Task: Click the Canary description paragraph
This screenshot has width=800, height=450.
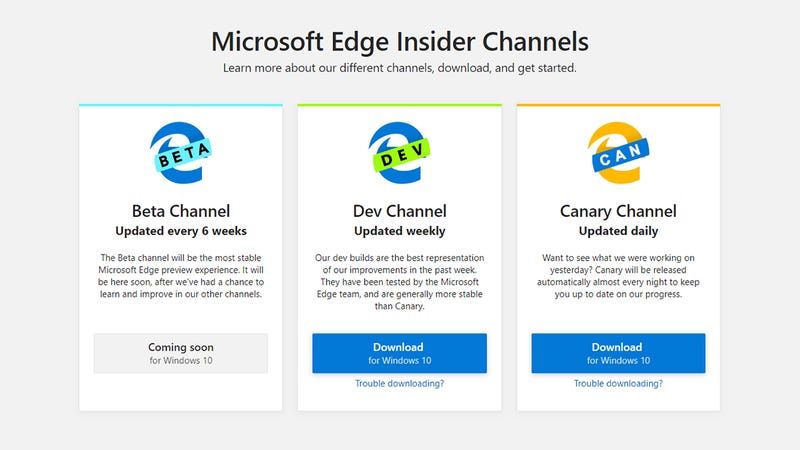Action: click(x=618, y=276)
